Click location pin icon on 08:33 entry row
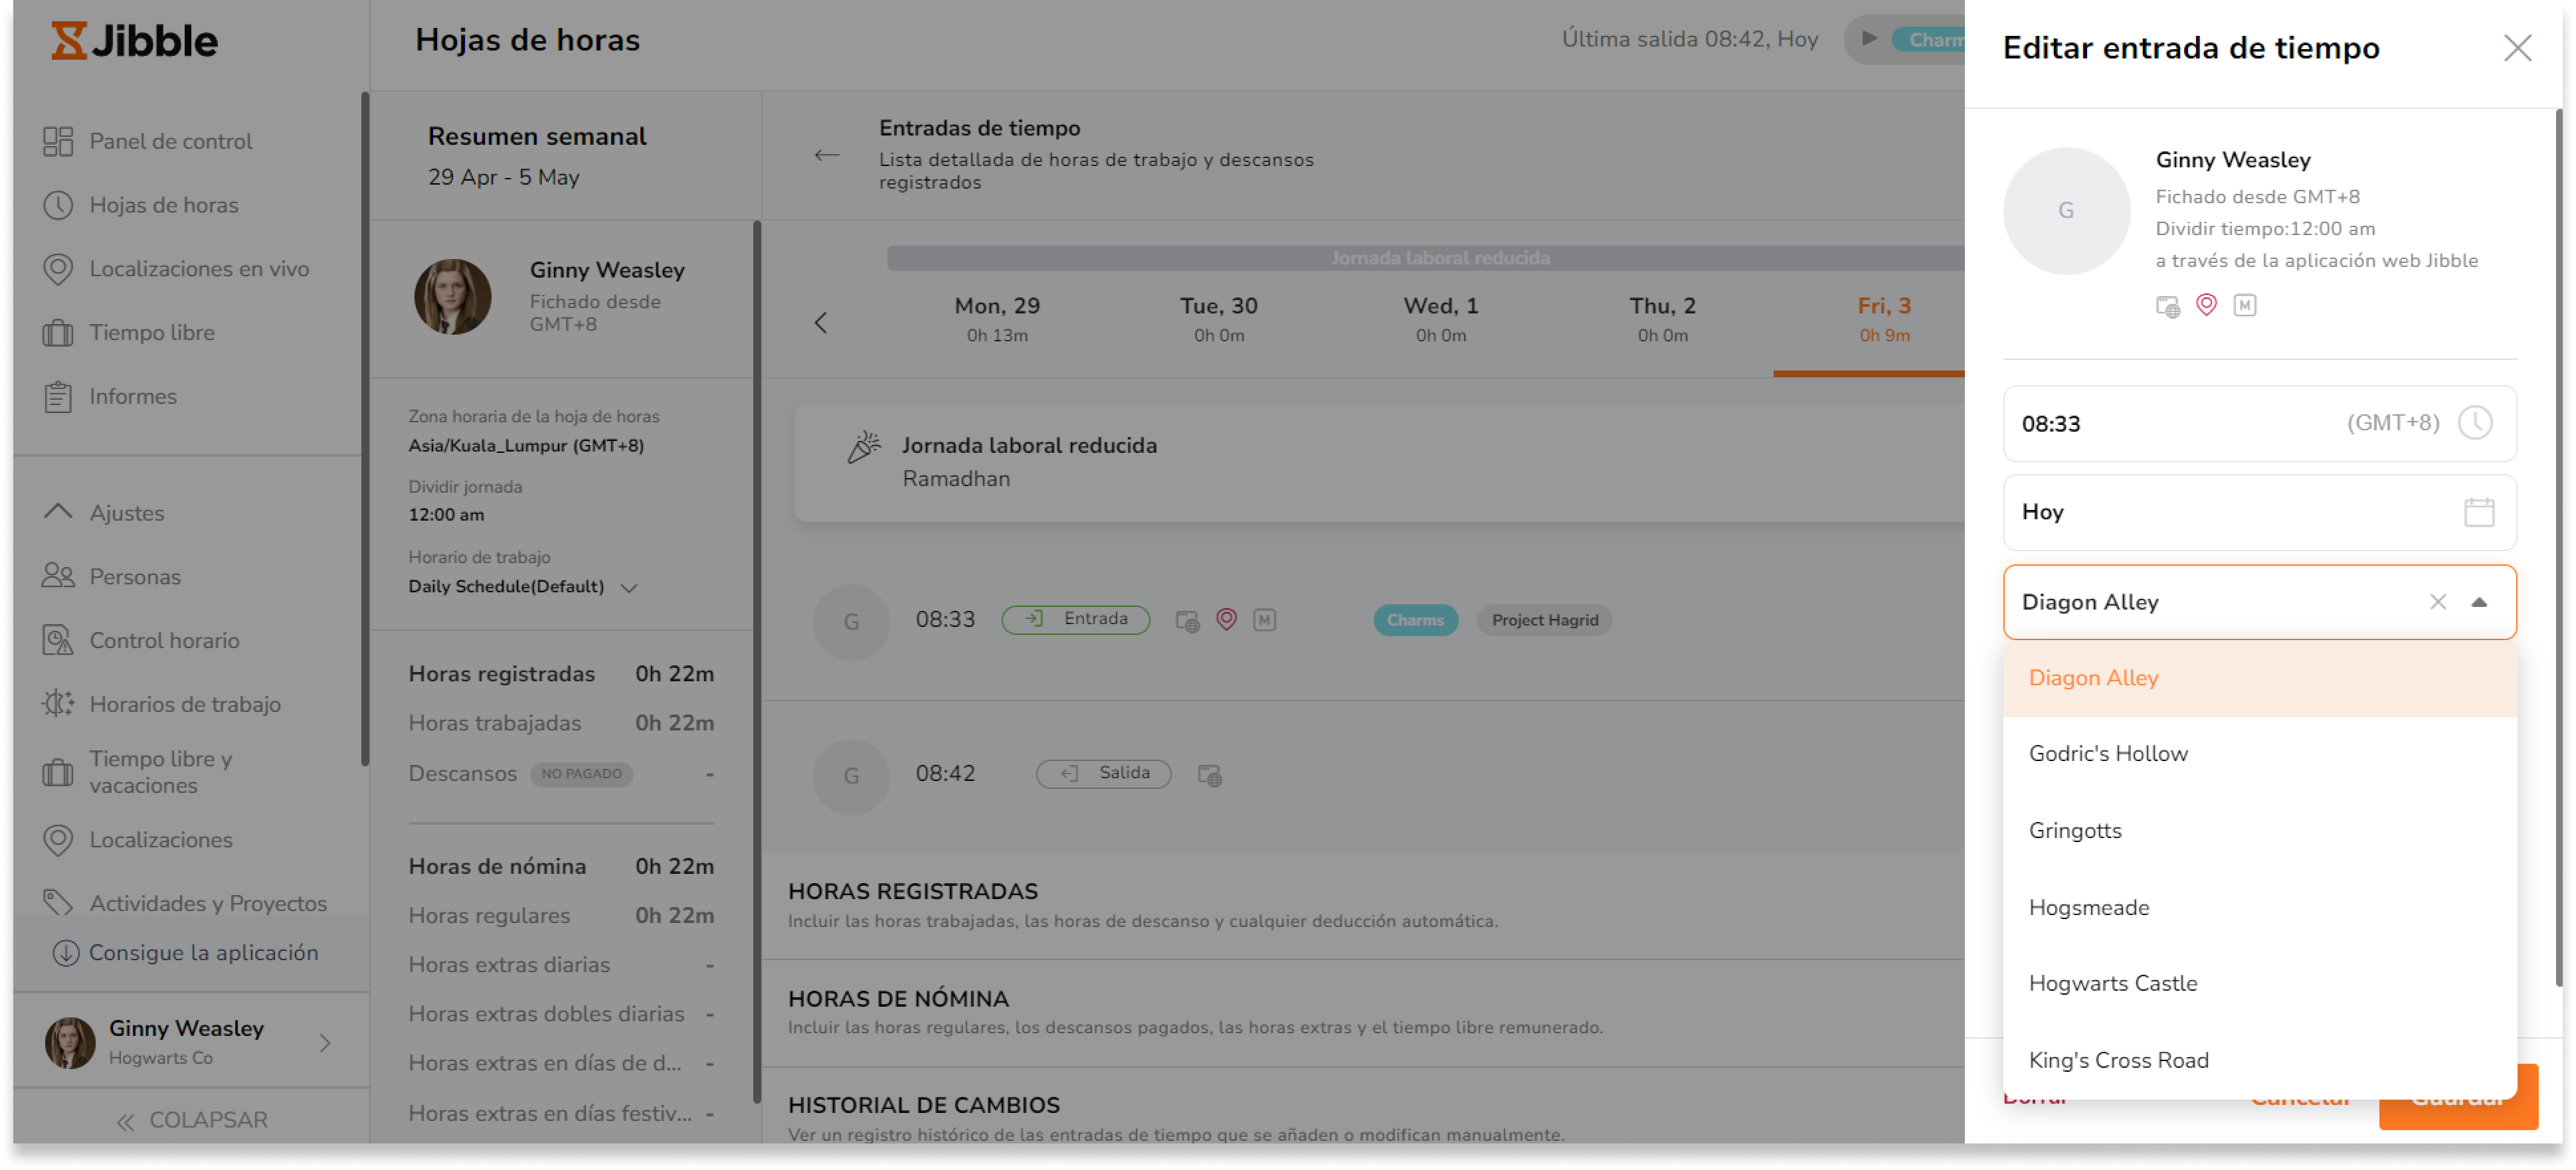This screenshot has height=1170, width=2576. [1226, 620]
